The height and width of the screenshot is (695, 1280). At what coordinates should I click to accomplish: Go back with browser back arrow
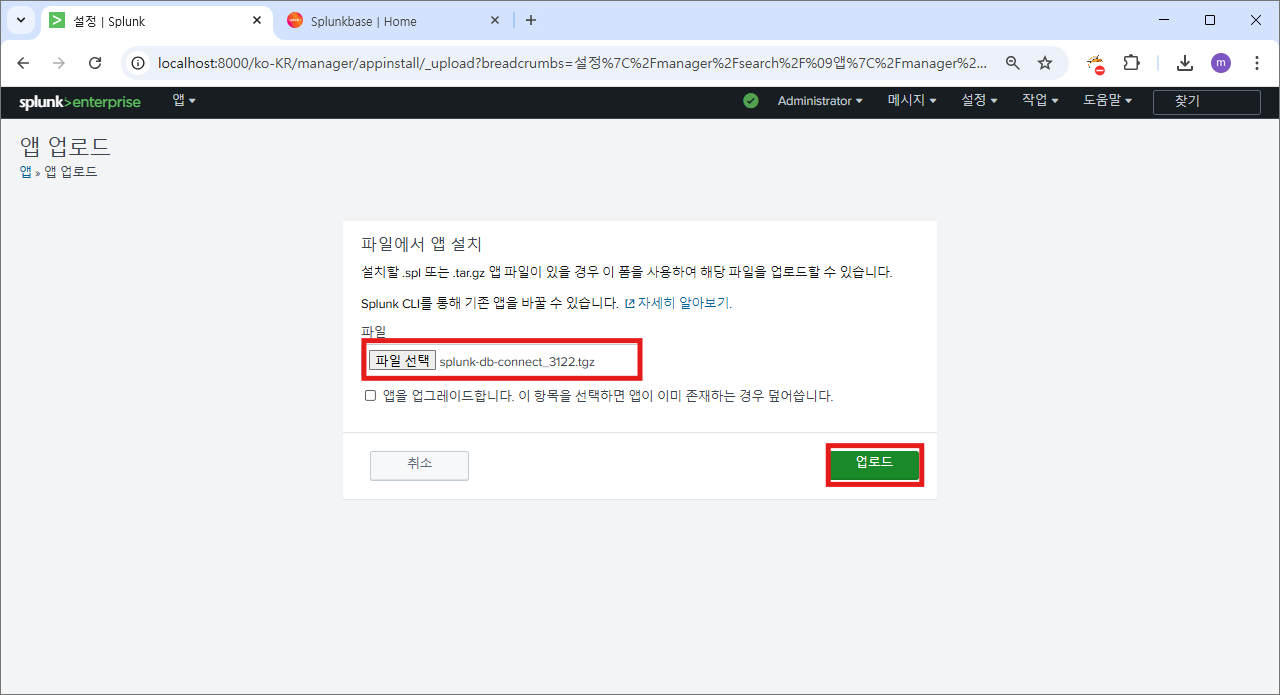[24, 63]
